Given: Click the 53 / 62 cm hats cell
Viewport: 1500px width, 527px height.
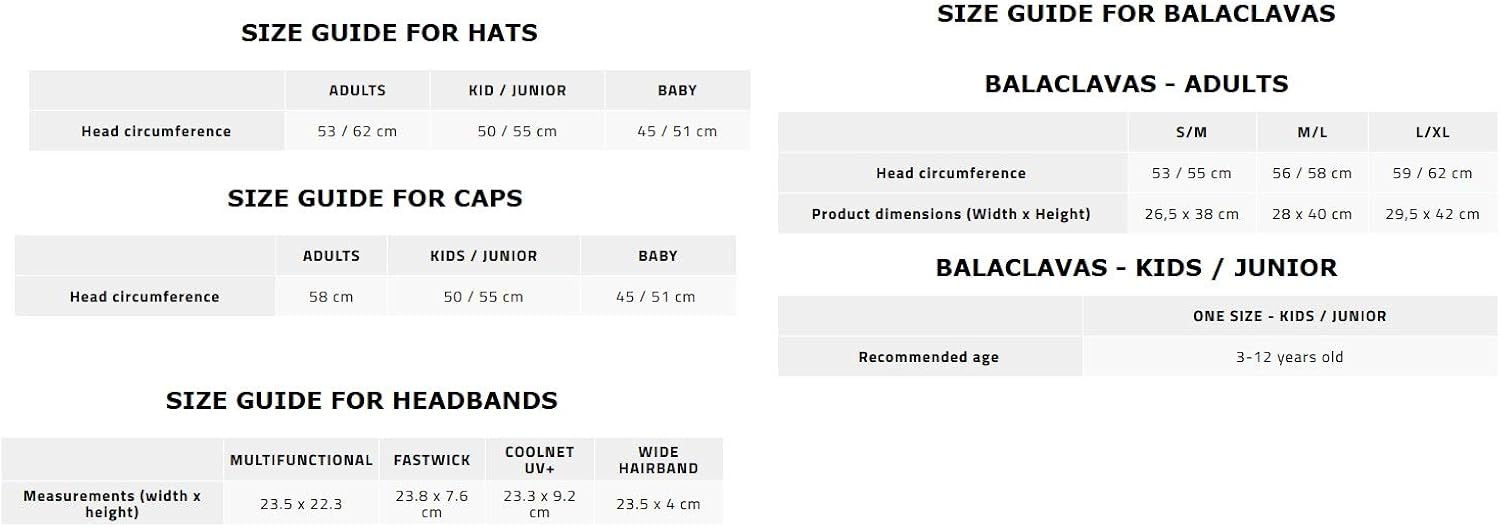Looking at the screenshot, I should [x=357, y=131].
